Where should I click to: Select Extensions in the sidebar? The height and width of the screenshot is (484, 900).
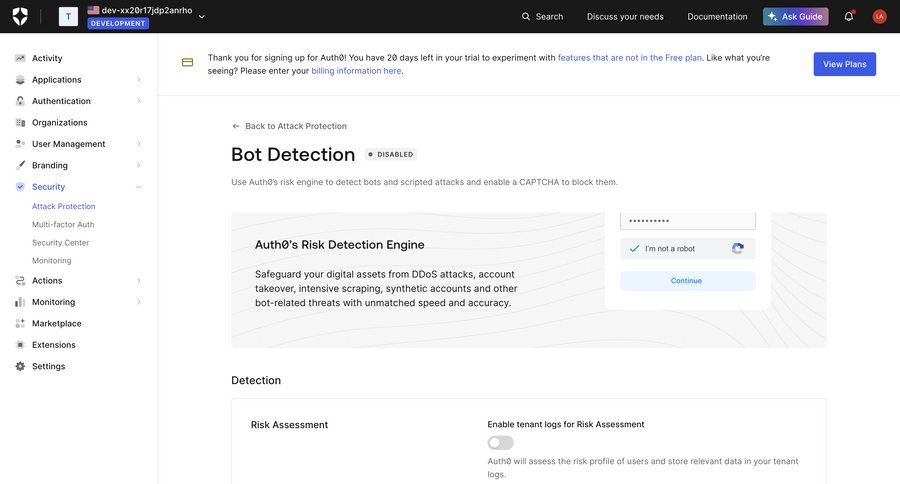pyautogui.click(x=53, y=345)
